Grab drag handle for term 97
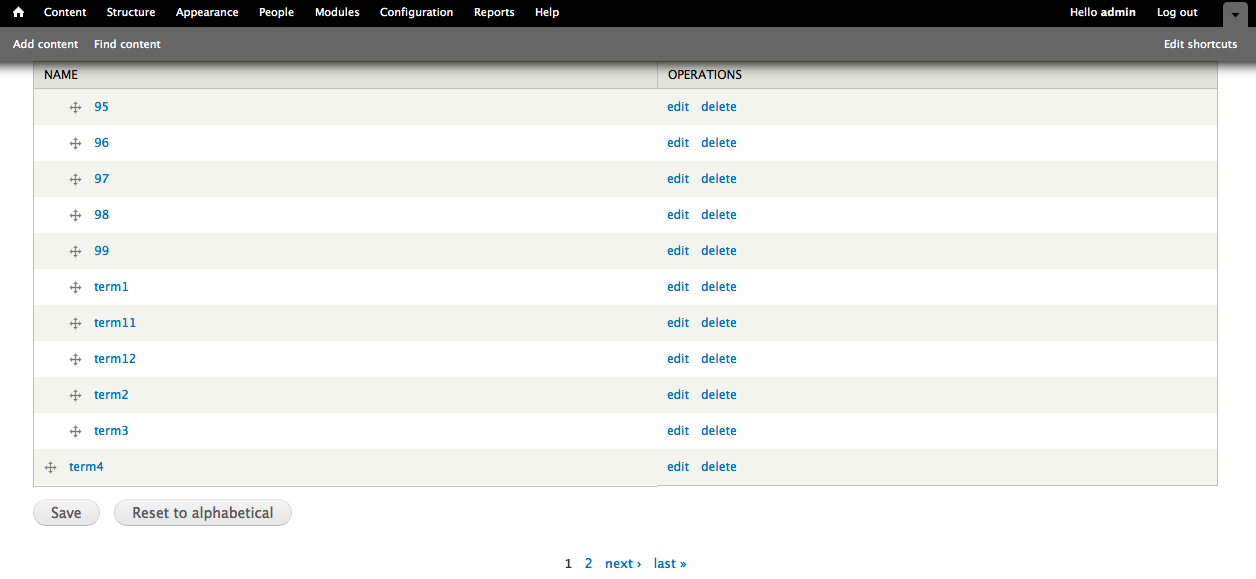Viewport: 1256px width, 579px height. [75, 179]
